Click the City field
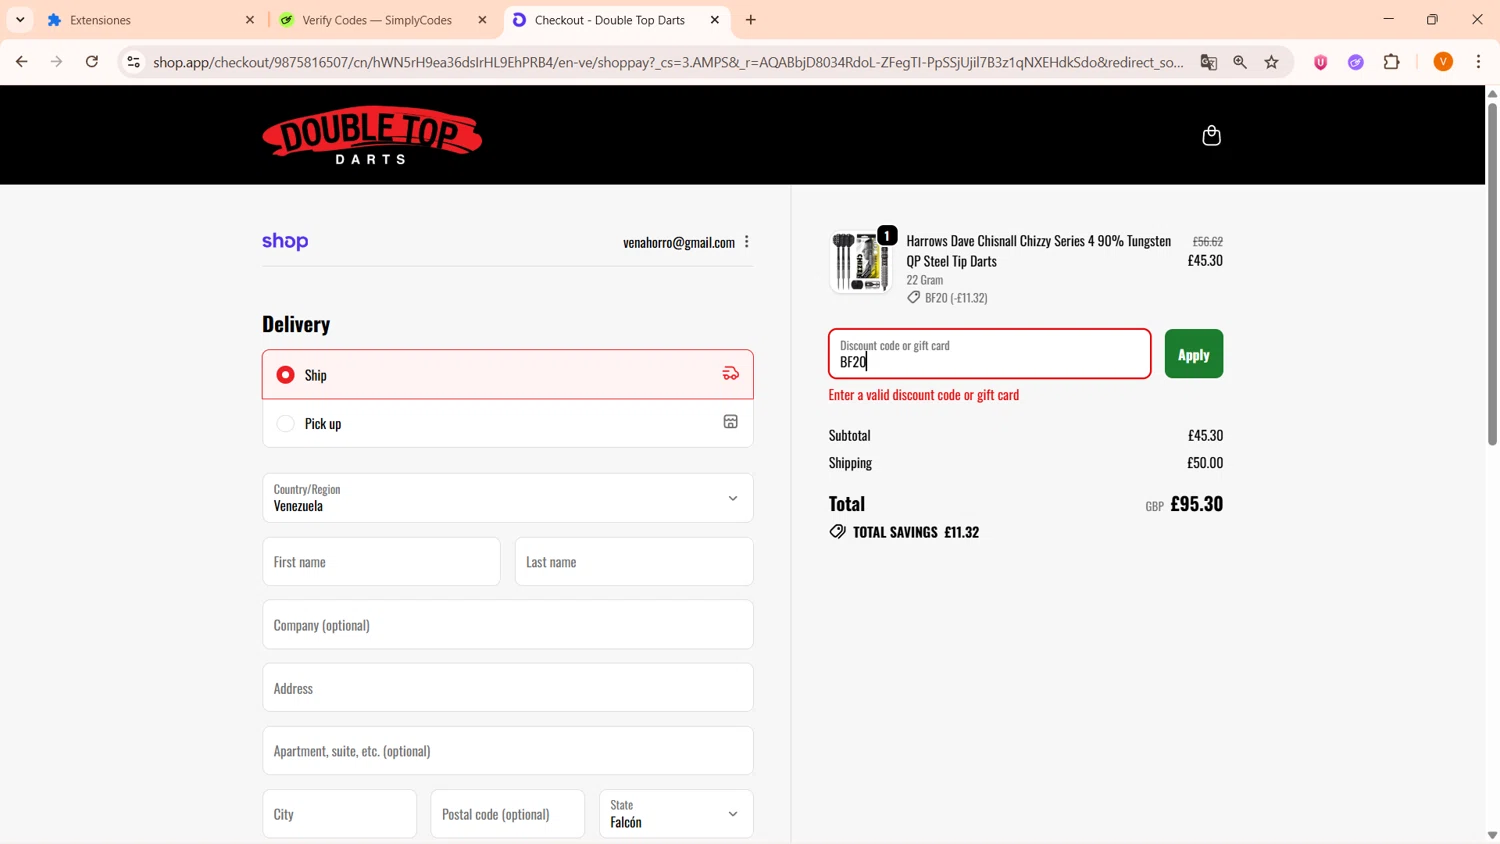The height and width of the screenshot is (844, 1500). [x=340, y=814]
